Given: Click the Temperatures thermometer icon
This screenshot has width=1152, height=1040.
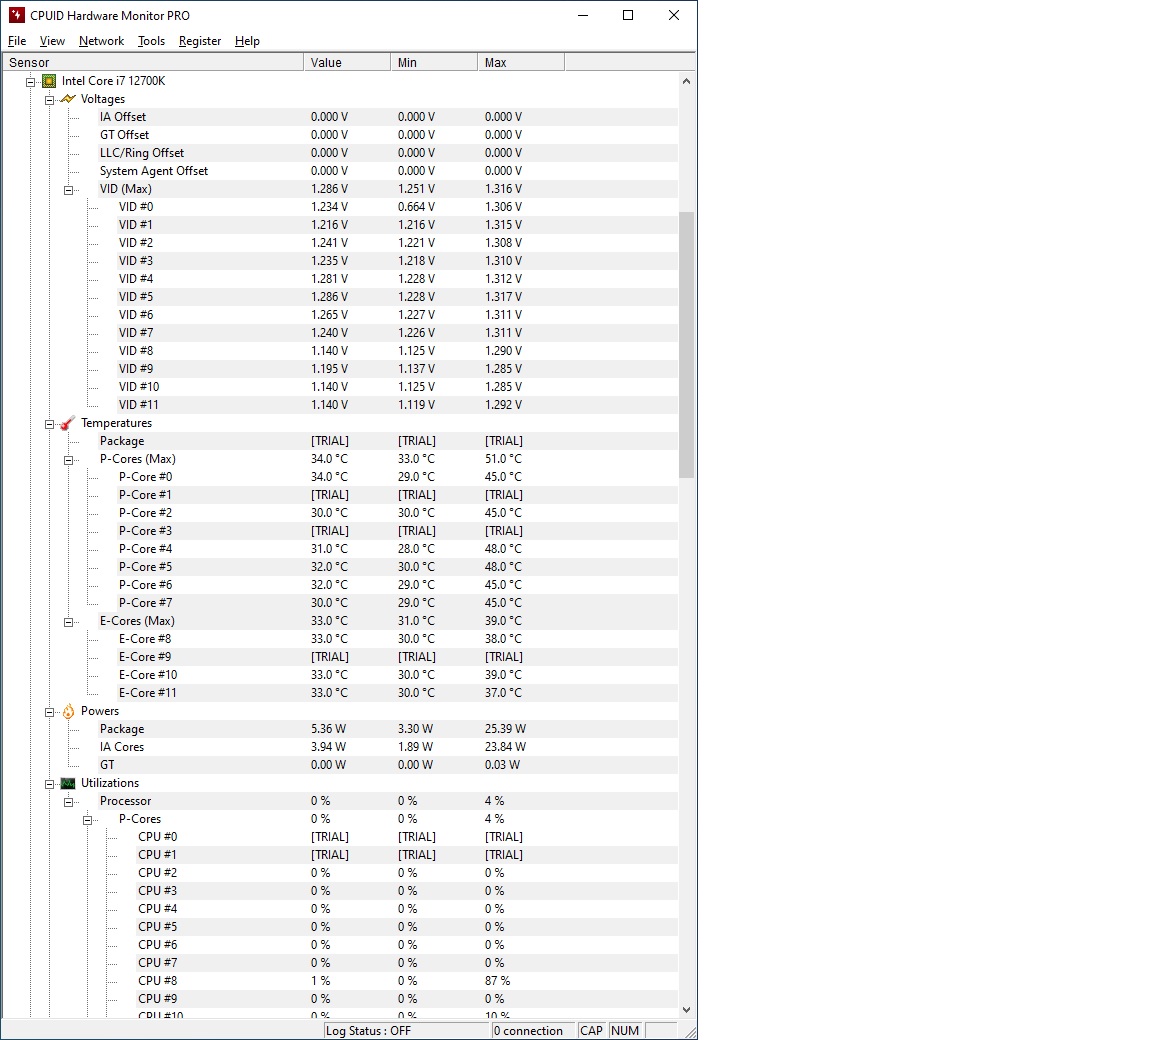Looking at the screenshot, I should tap(68, 423).
